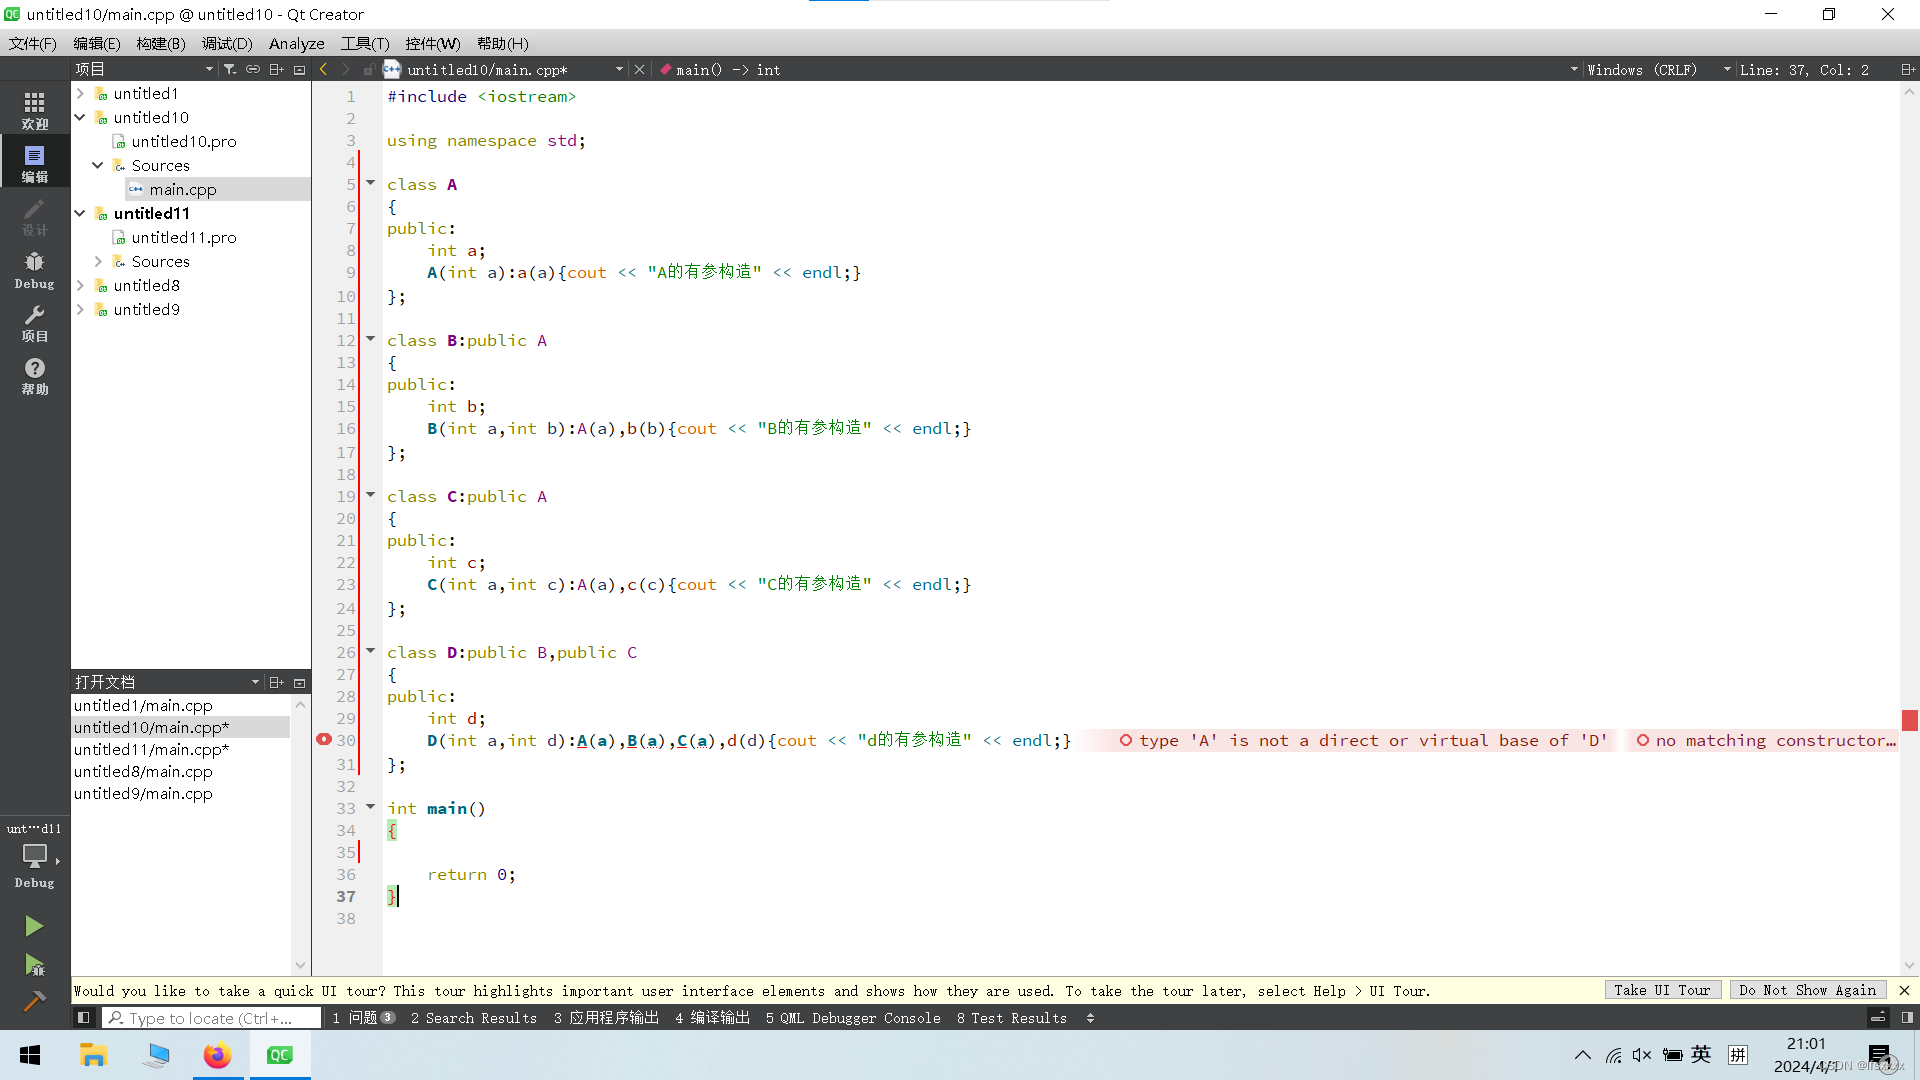Screen dimensions: 1920x1080
Task: Switch to Edit mode (编辑) in sidebar
Action: click(x=35, y=163)
